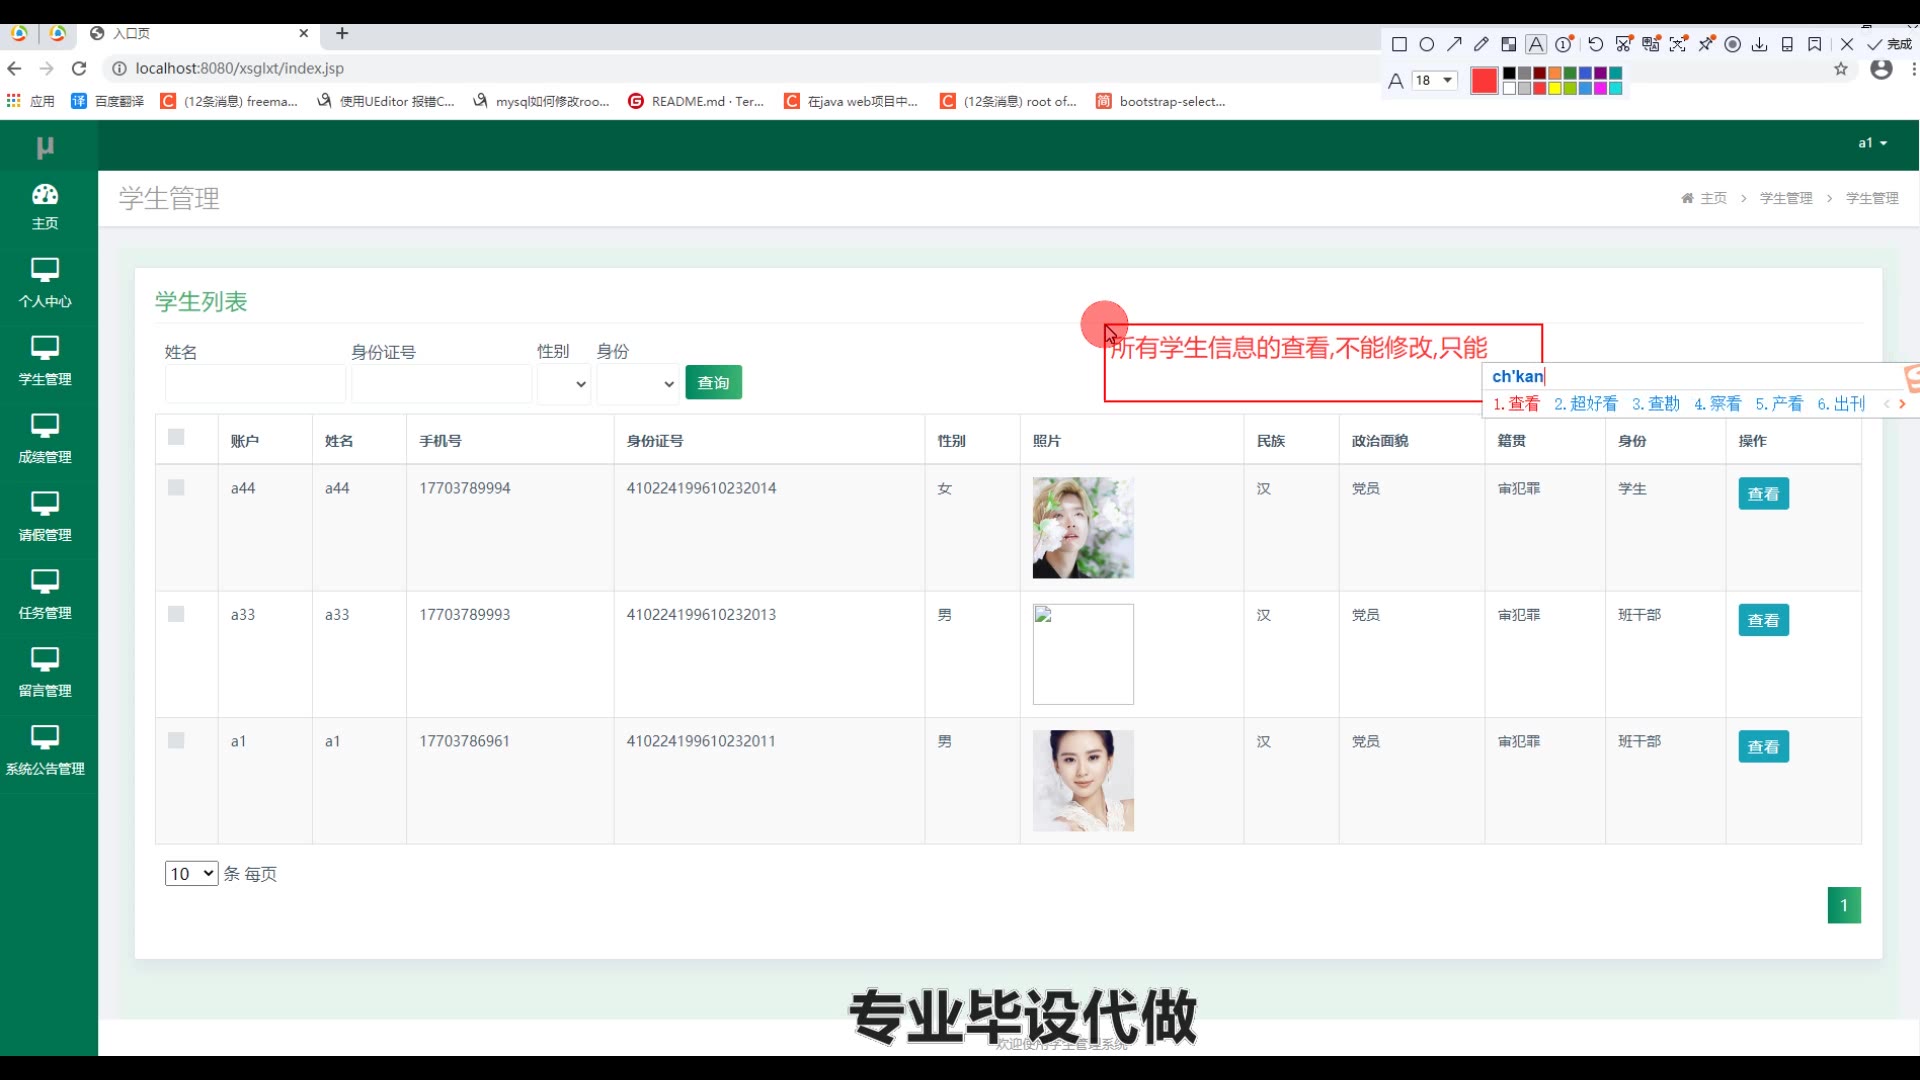The height and width of the screenshot is (1080, 1920).
Task: Select the numbered marker tool
Action: coord(1564,44)
